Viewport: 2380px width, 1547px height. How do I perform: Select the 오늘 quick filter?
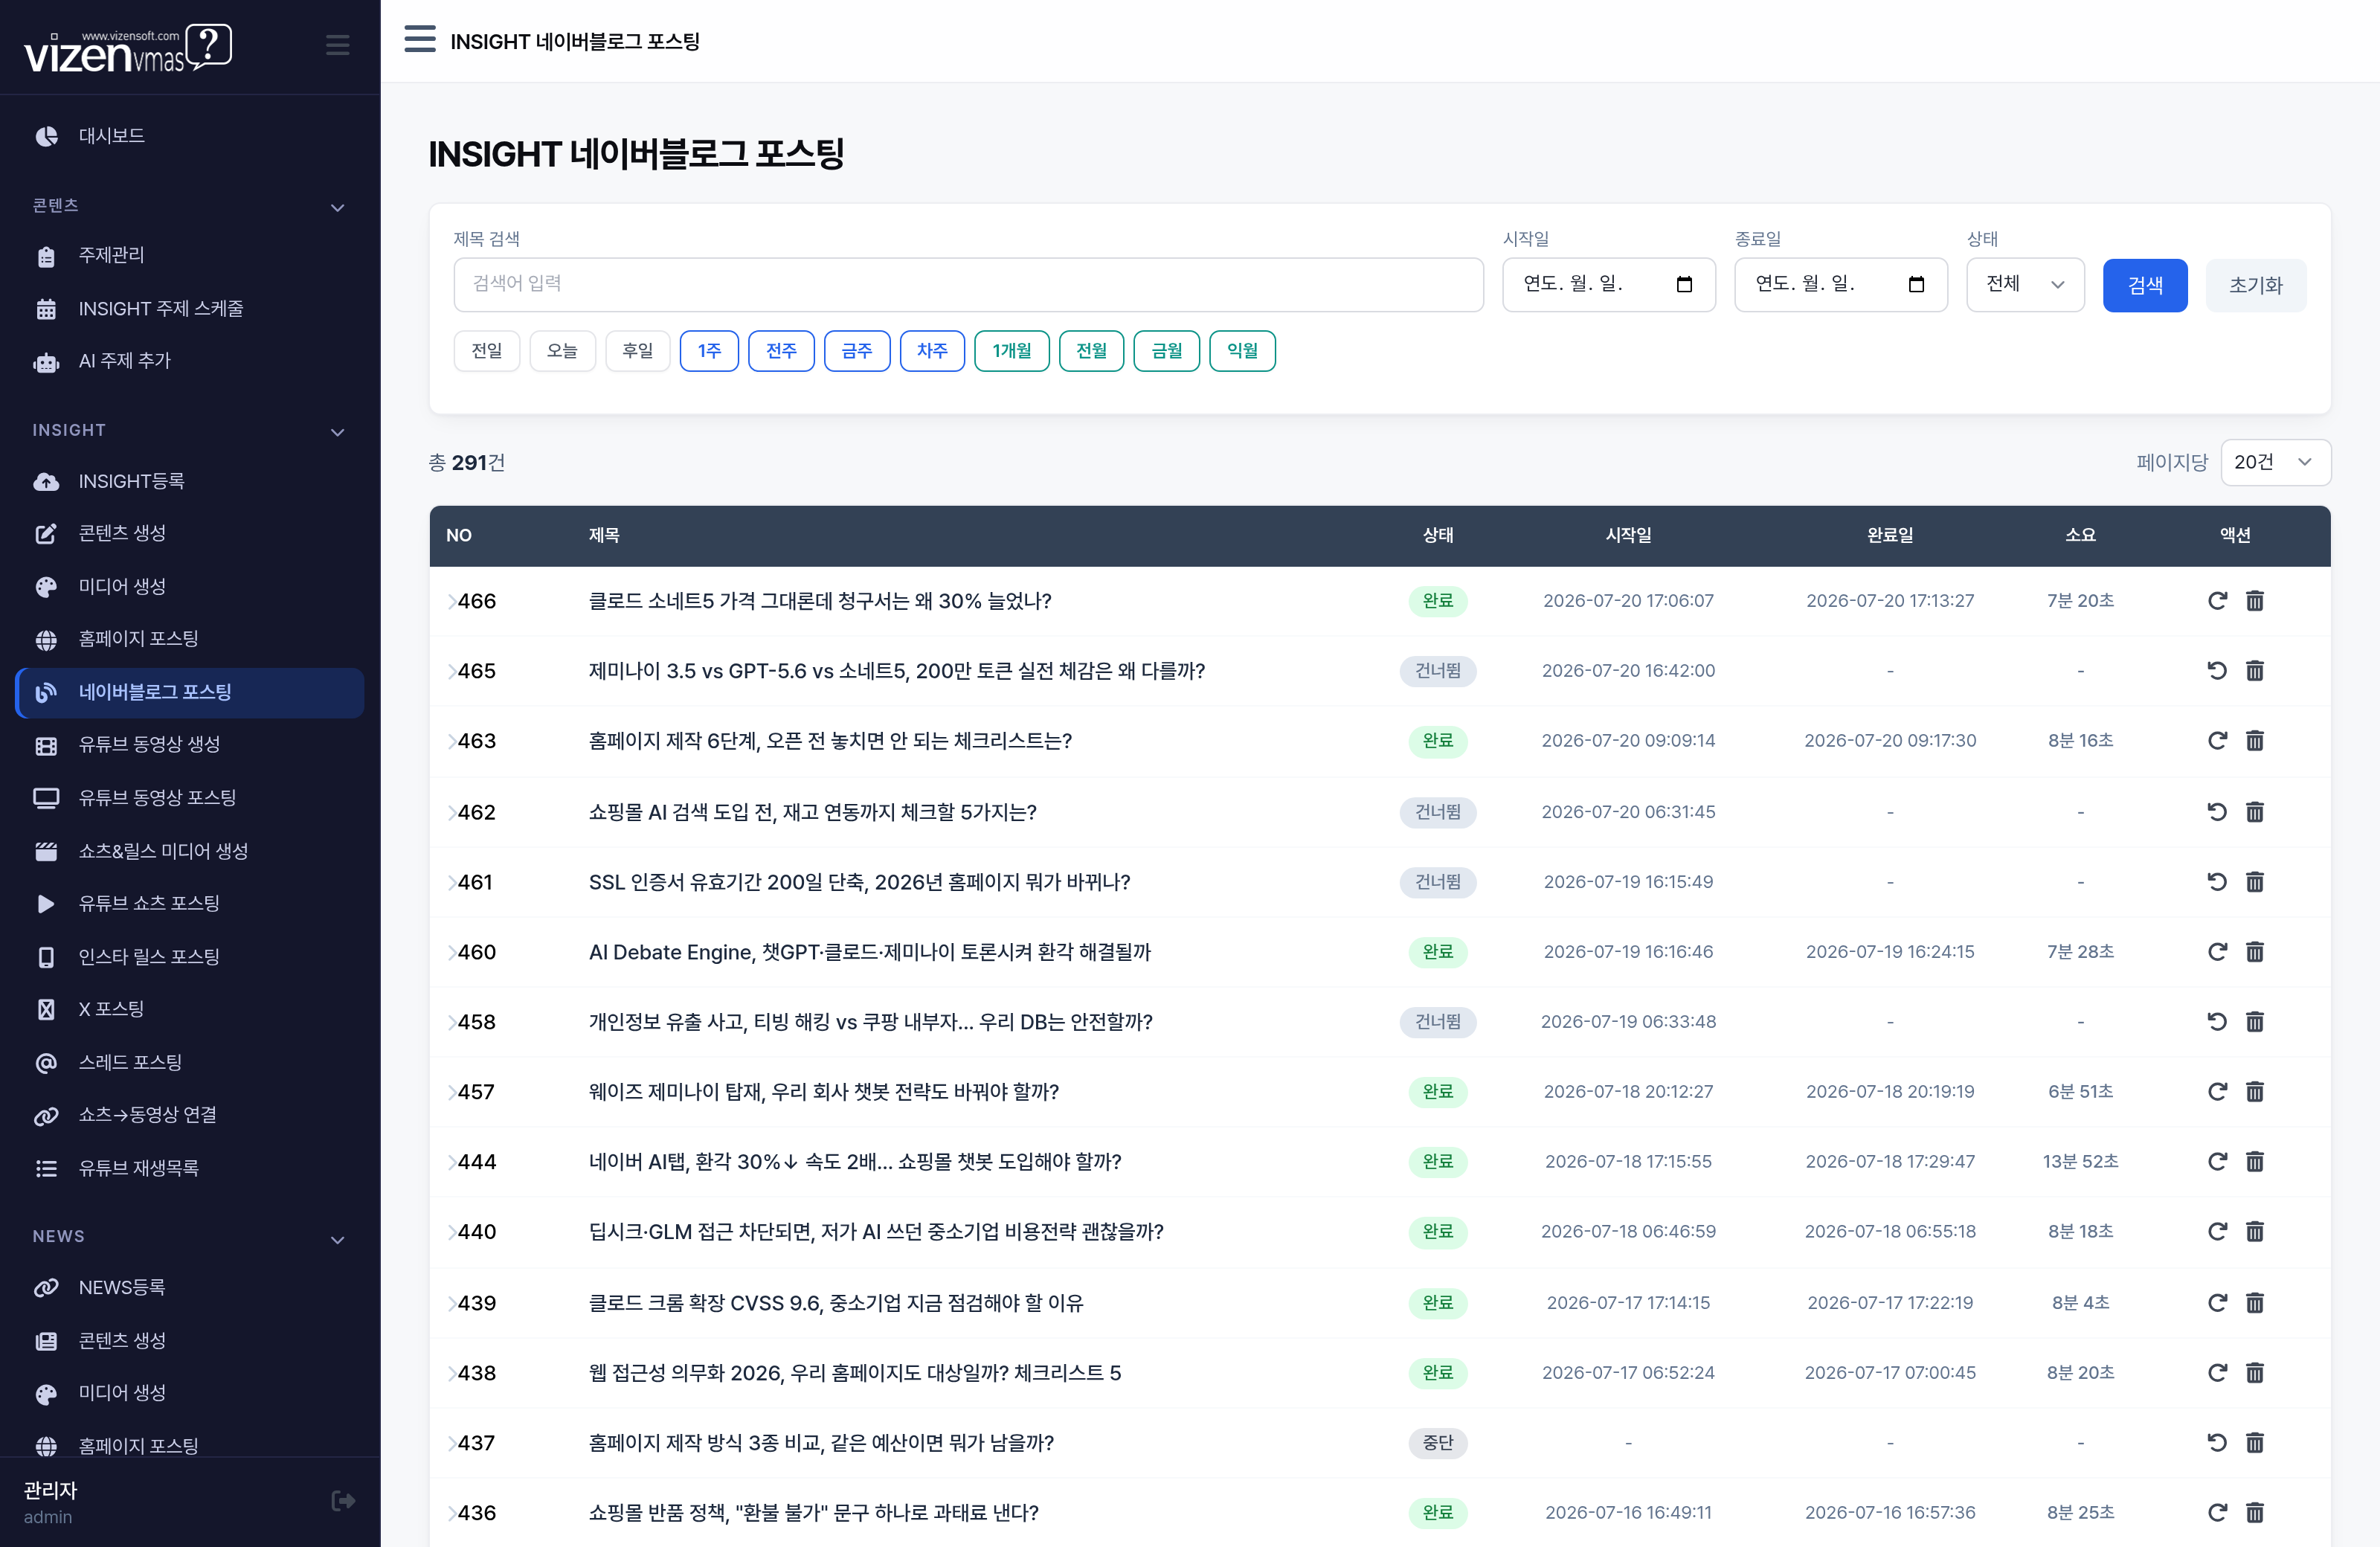pyautogui.click(x=562, y=351)
